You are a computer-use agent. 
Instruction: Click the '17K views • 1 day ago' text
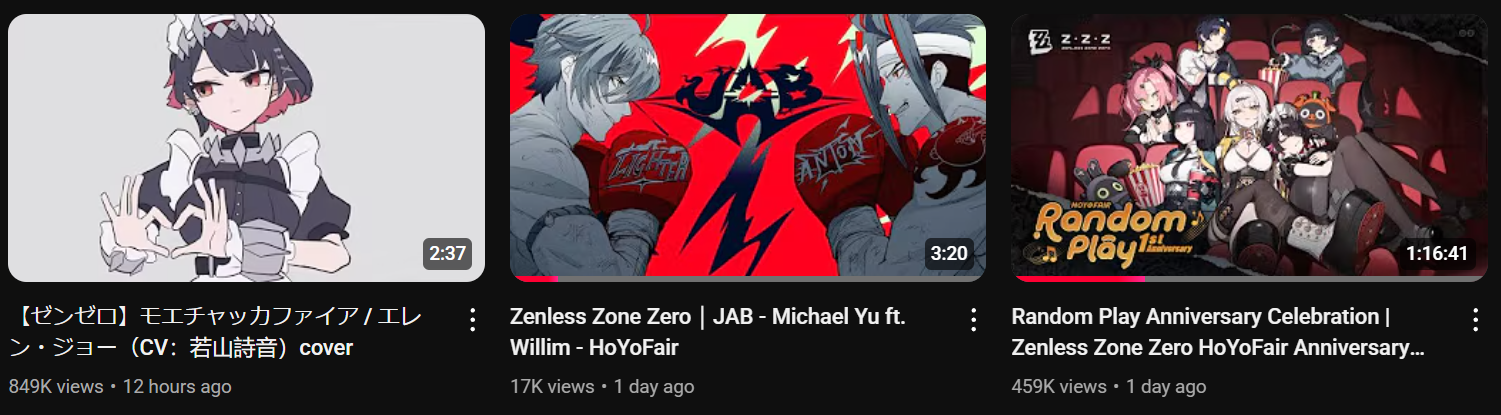tap(602, 386)
